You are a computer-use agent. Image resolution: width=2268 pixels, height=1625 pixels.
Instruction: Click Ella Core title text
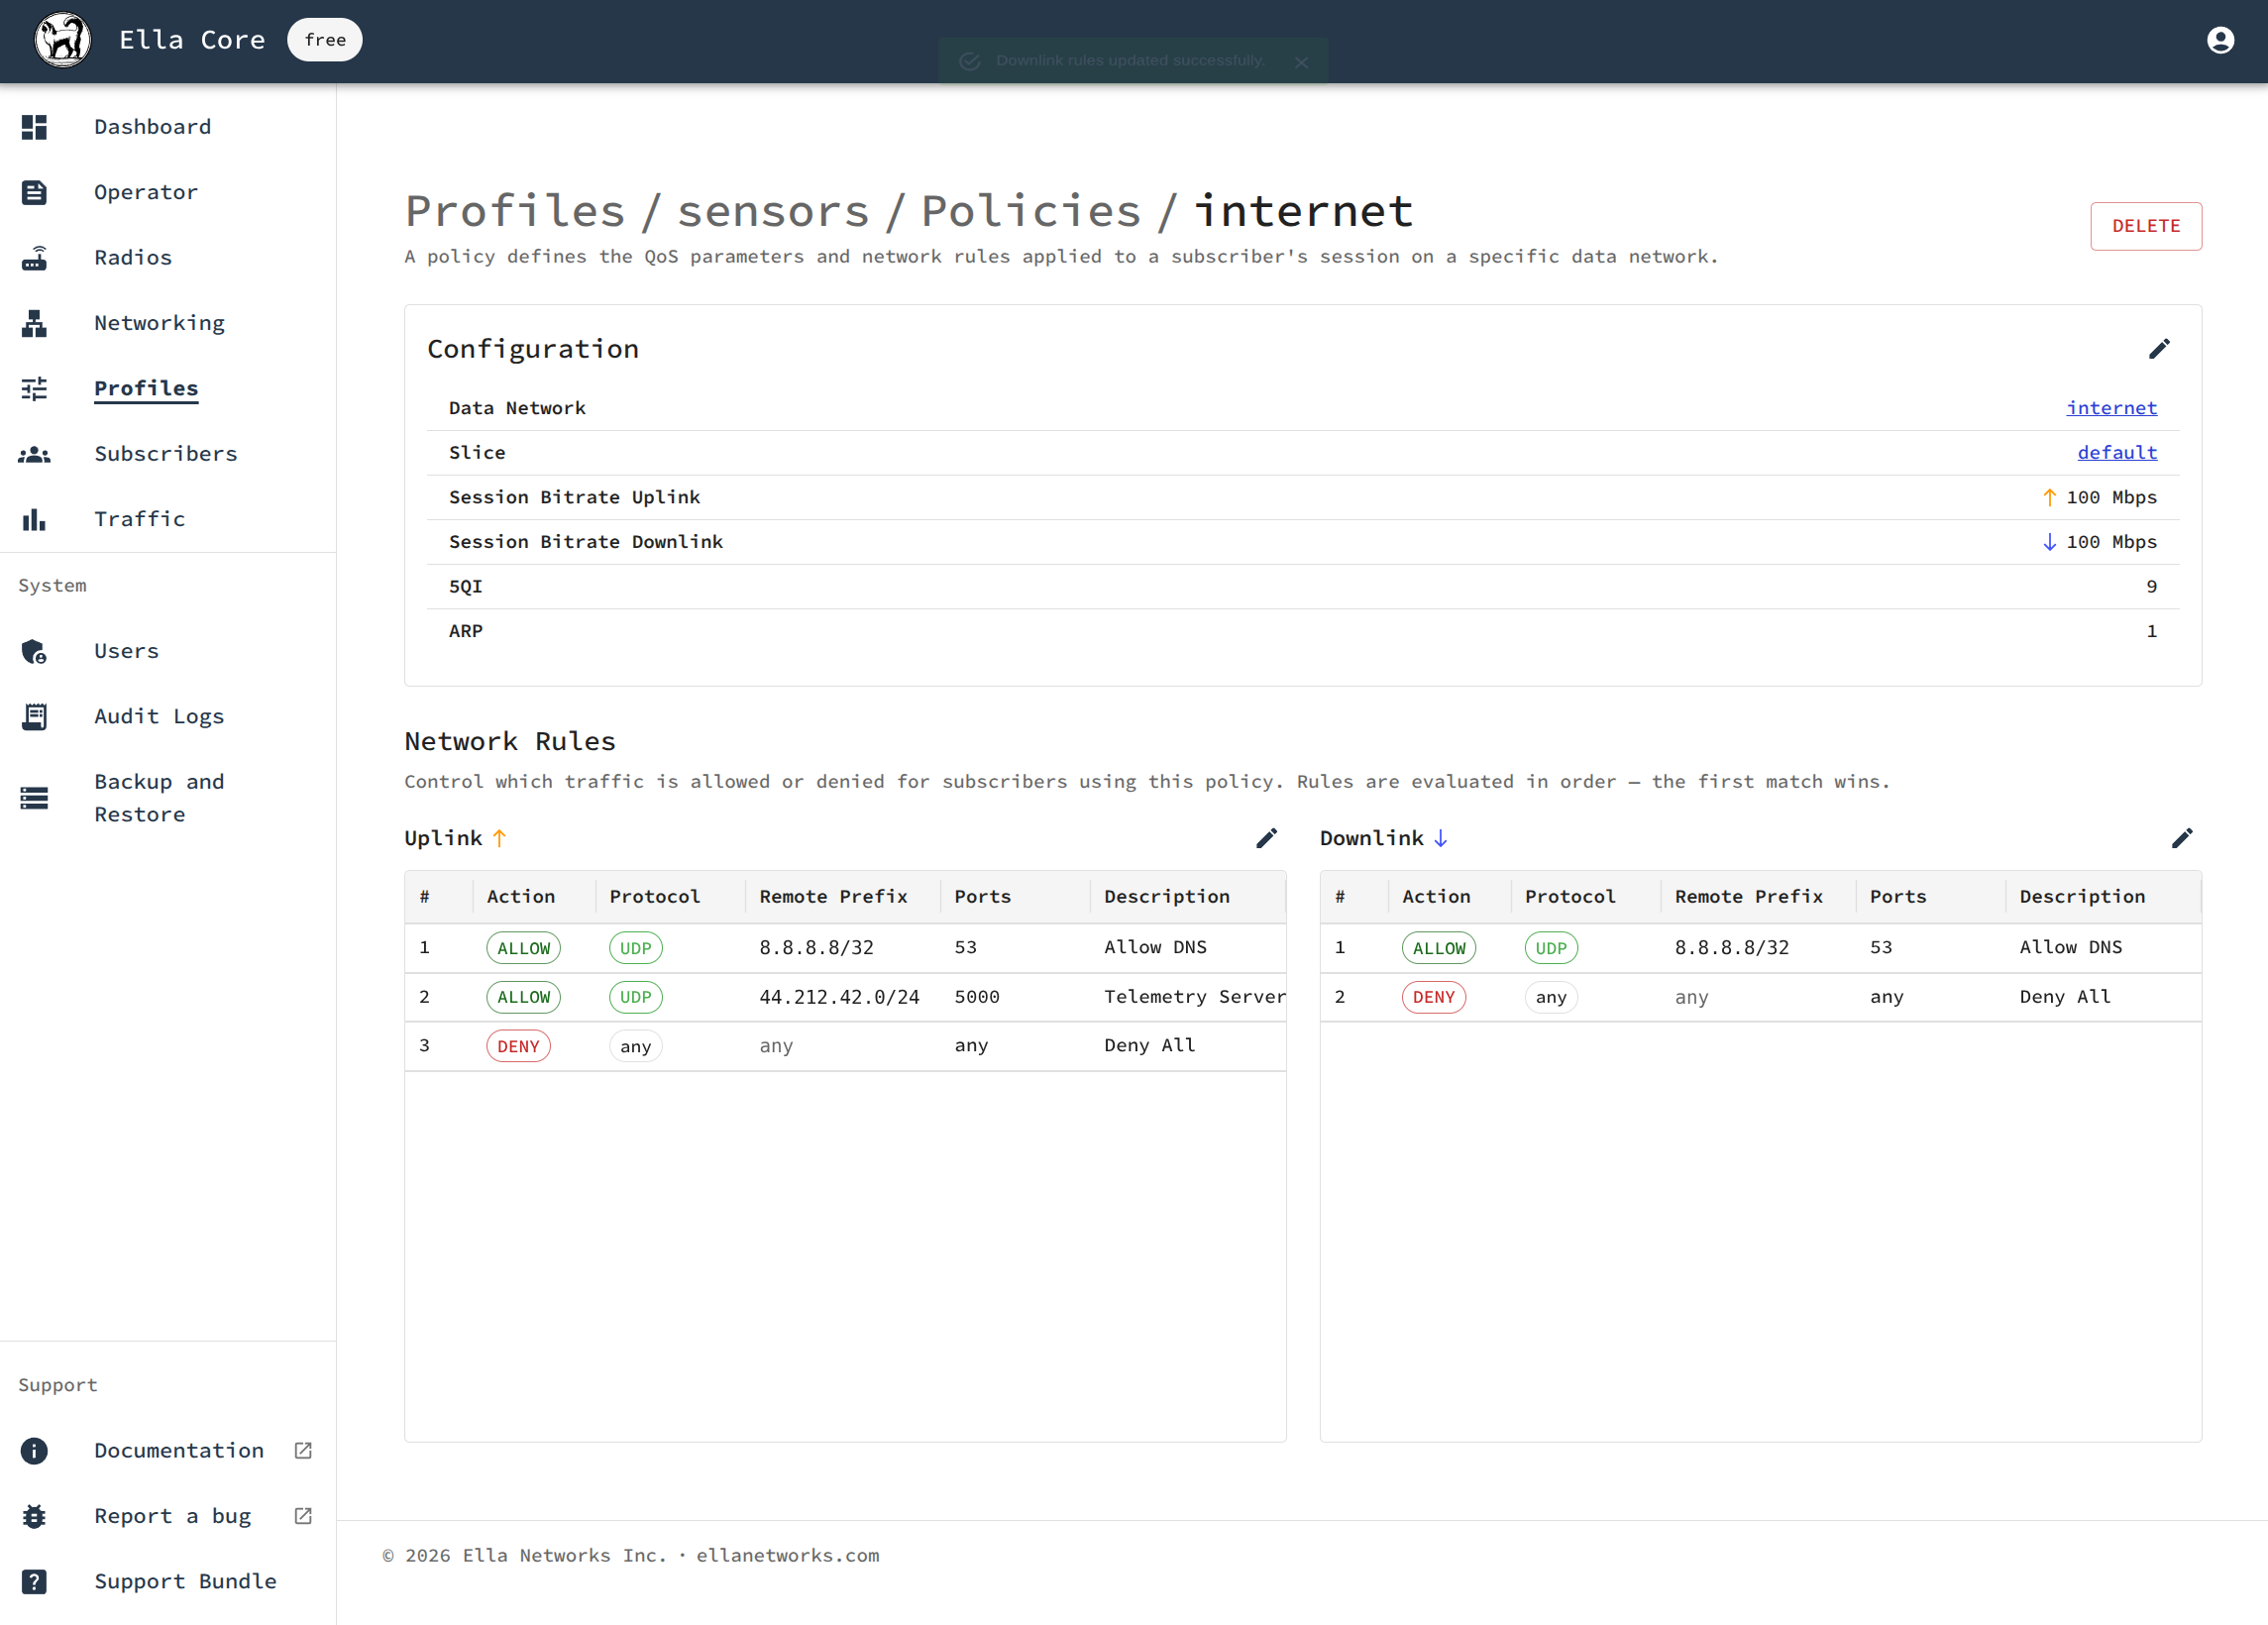[192, 40]
